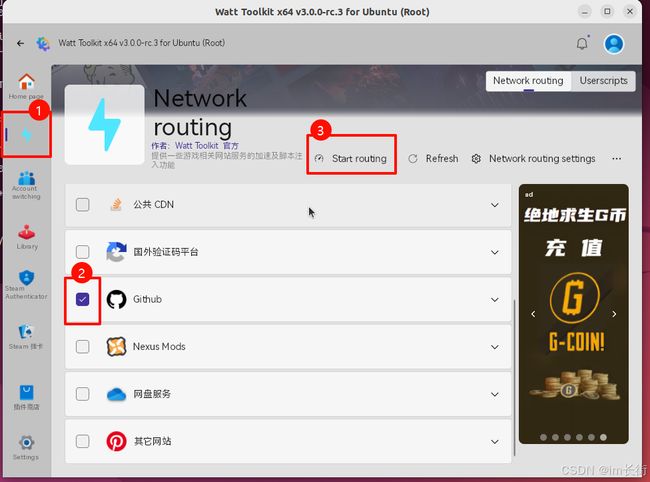Click the large lightning plugin thumbnail
Viewport: 650px width, 482px height.
[x=105, y=125]
